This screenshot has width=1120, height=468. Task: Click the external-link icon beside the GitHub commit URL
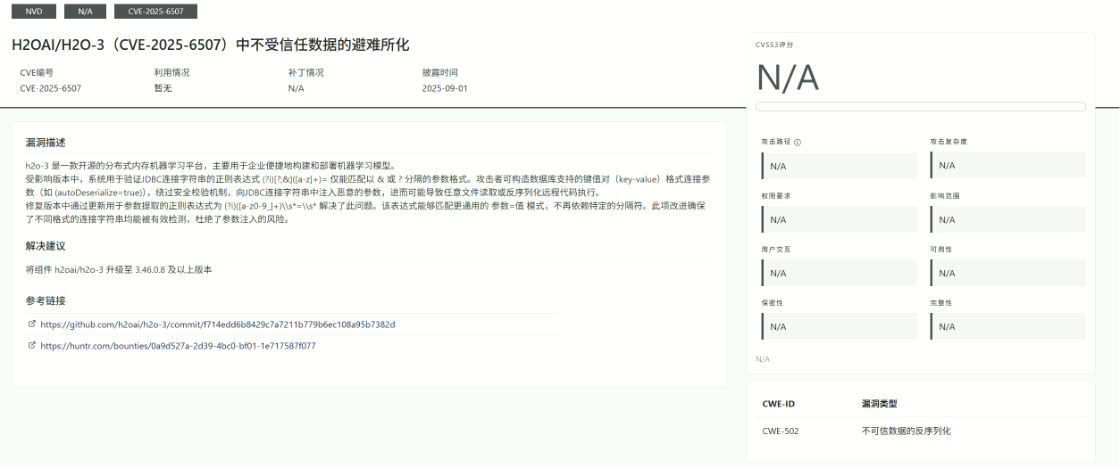[x=32, y=324]
